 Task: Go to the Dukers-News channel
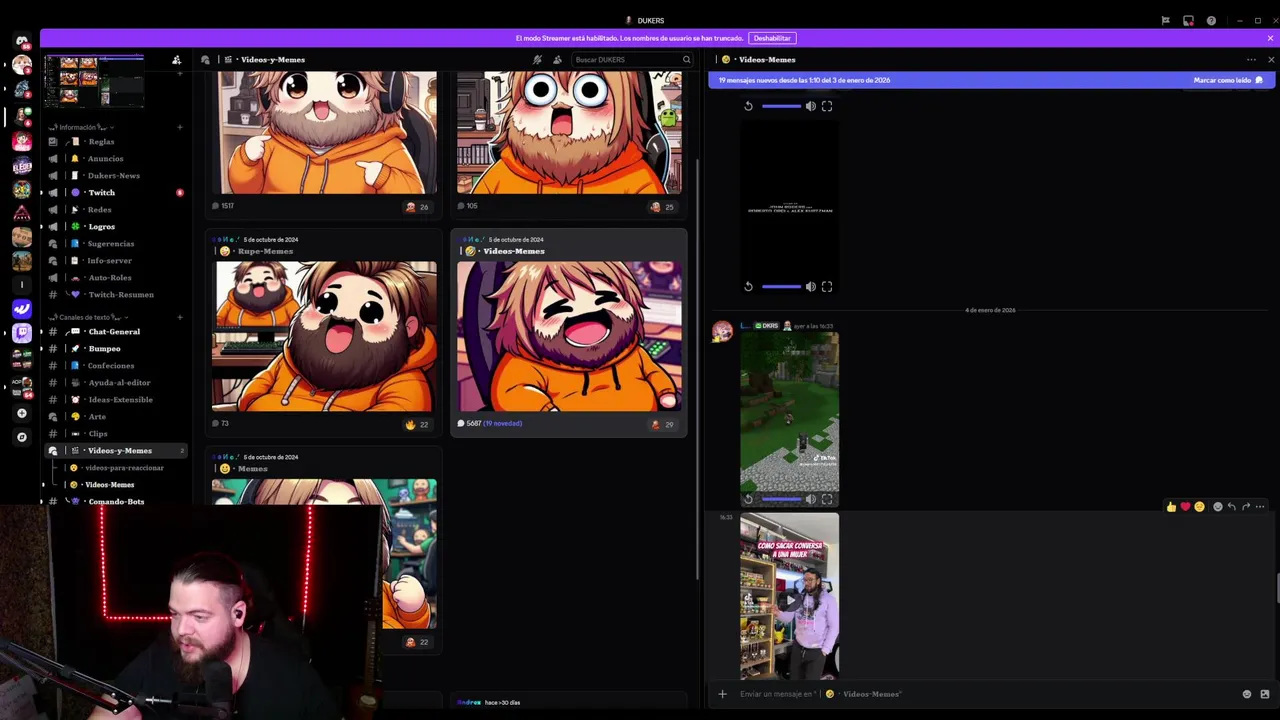[x=113, y=175]
